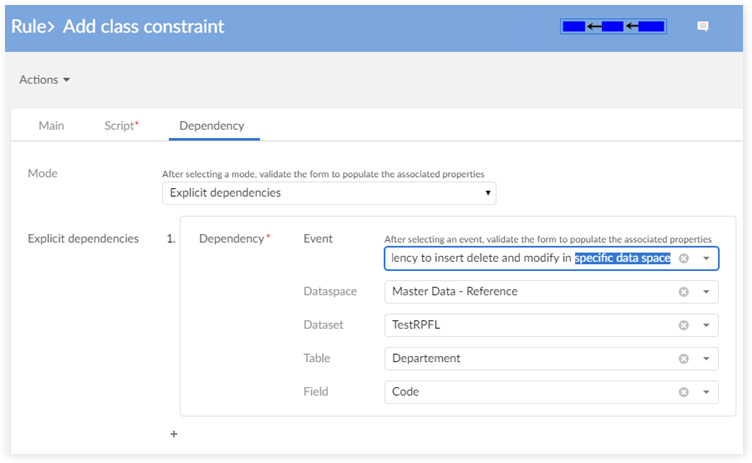752x463 pixels.
Task: Clear the Table Departement selection
Action: 684,358
